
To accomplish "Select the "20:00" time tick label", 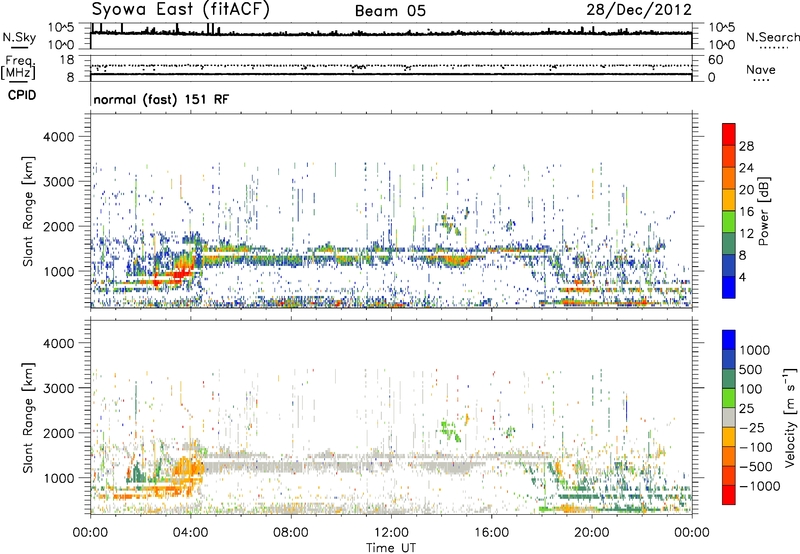I will (592, 533).
